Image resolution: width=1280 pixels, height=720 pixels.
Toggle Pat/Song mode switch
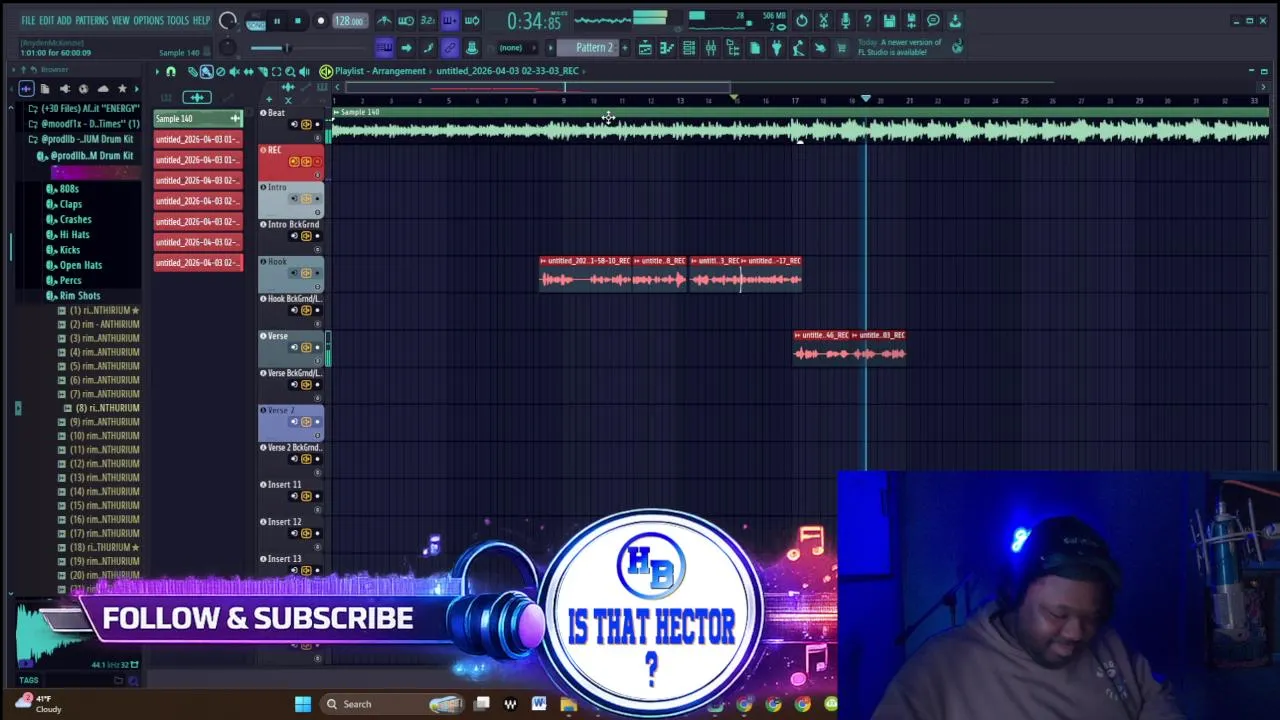pos(256,21)
